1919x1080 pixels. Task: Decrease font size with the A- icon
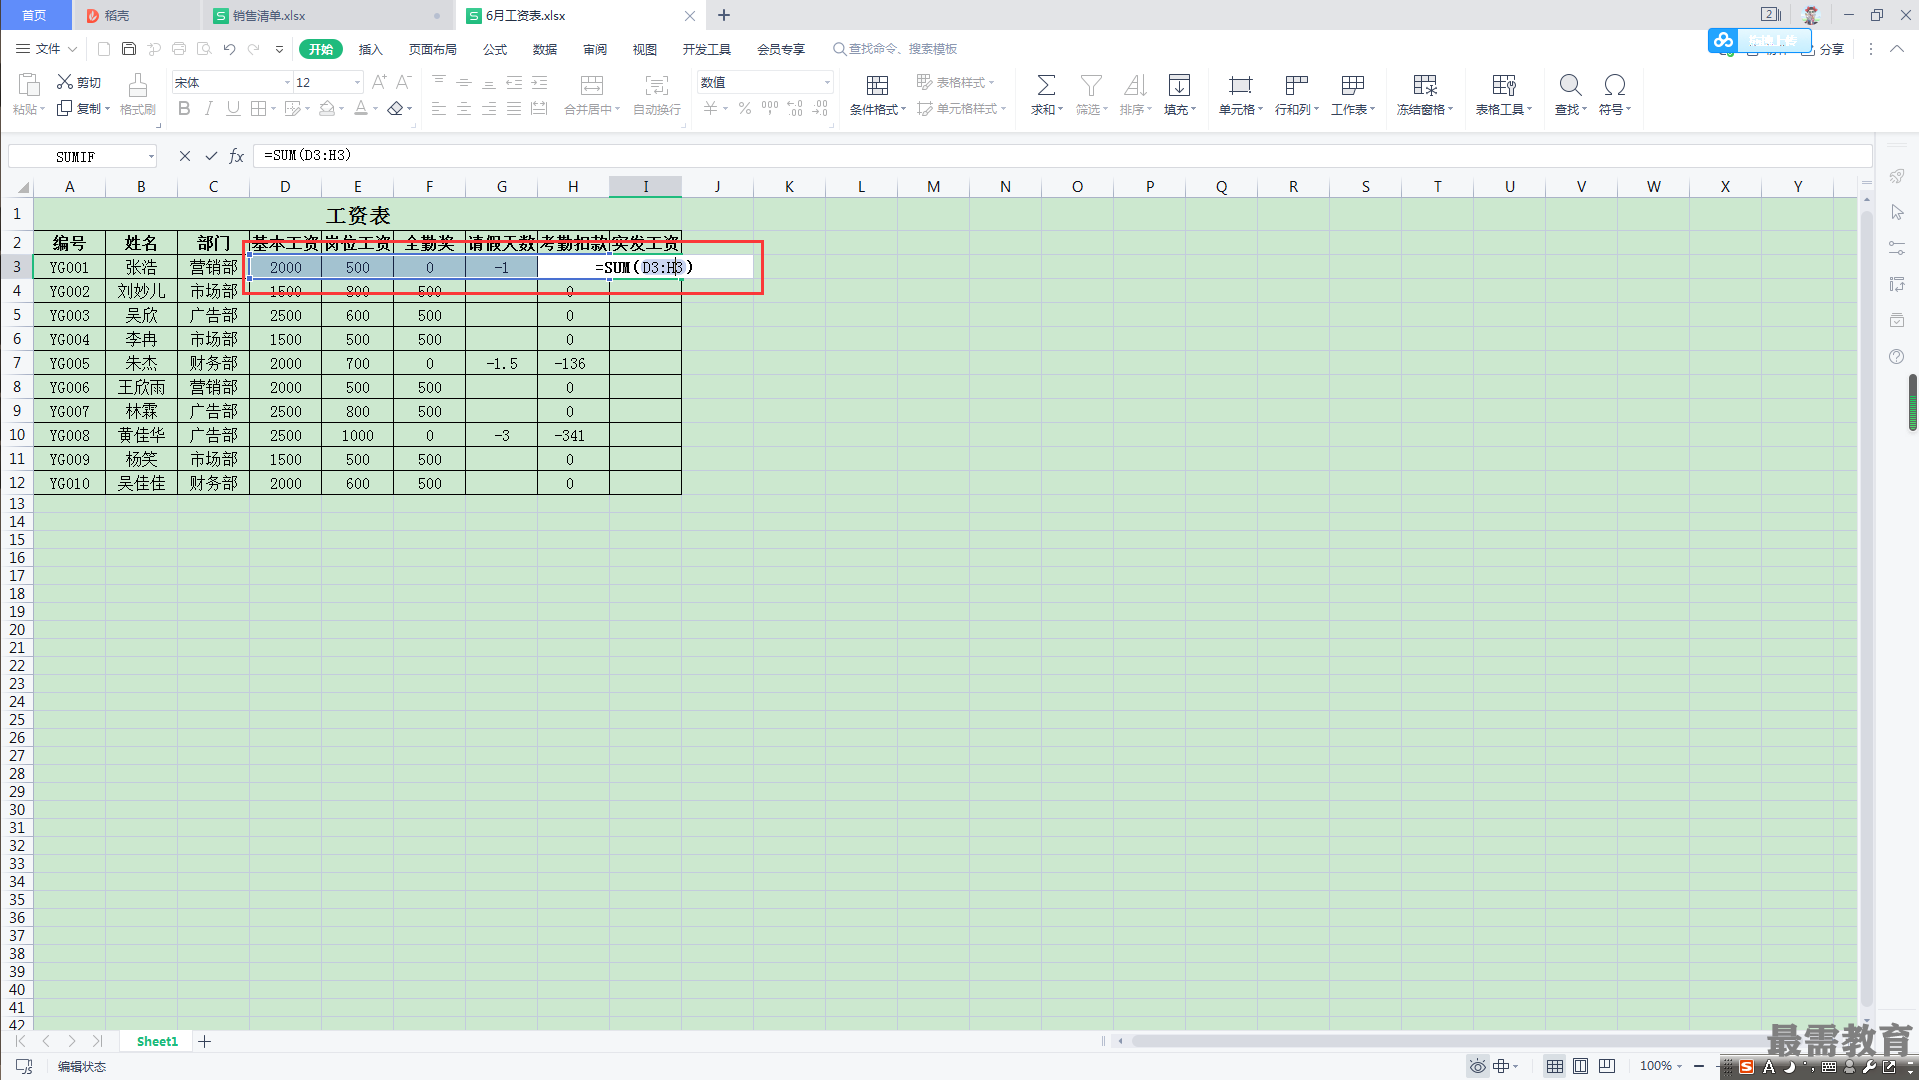(x=404, y=82)
